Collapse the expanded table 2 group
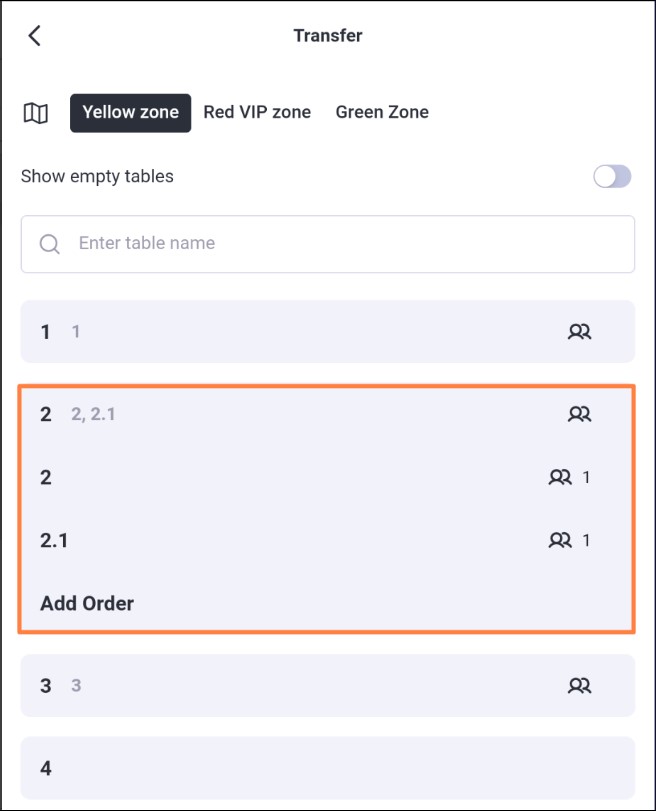This screenshot has width=656, height=811. tap(327, 414)
